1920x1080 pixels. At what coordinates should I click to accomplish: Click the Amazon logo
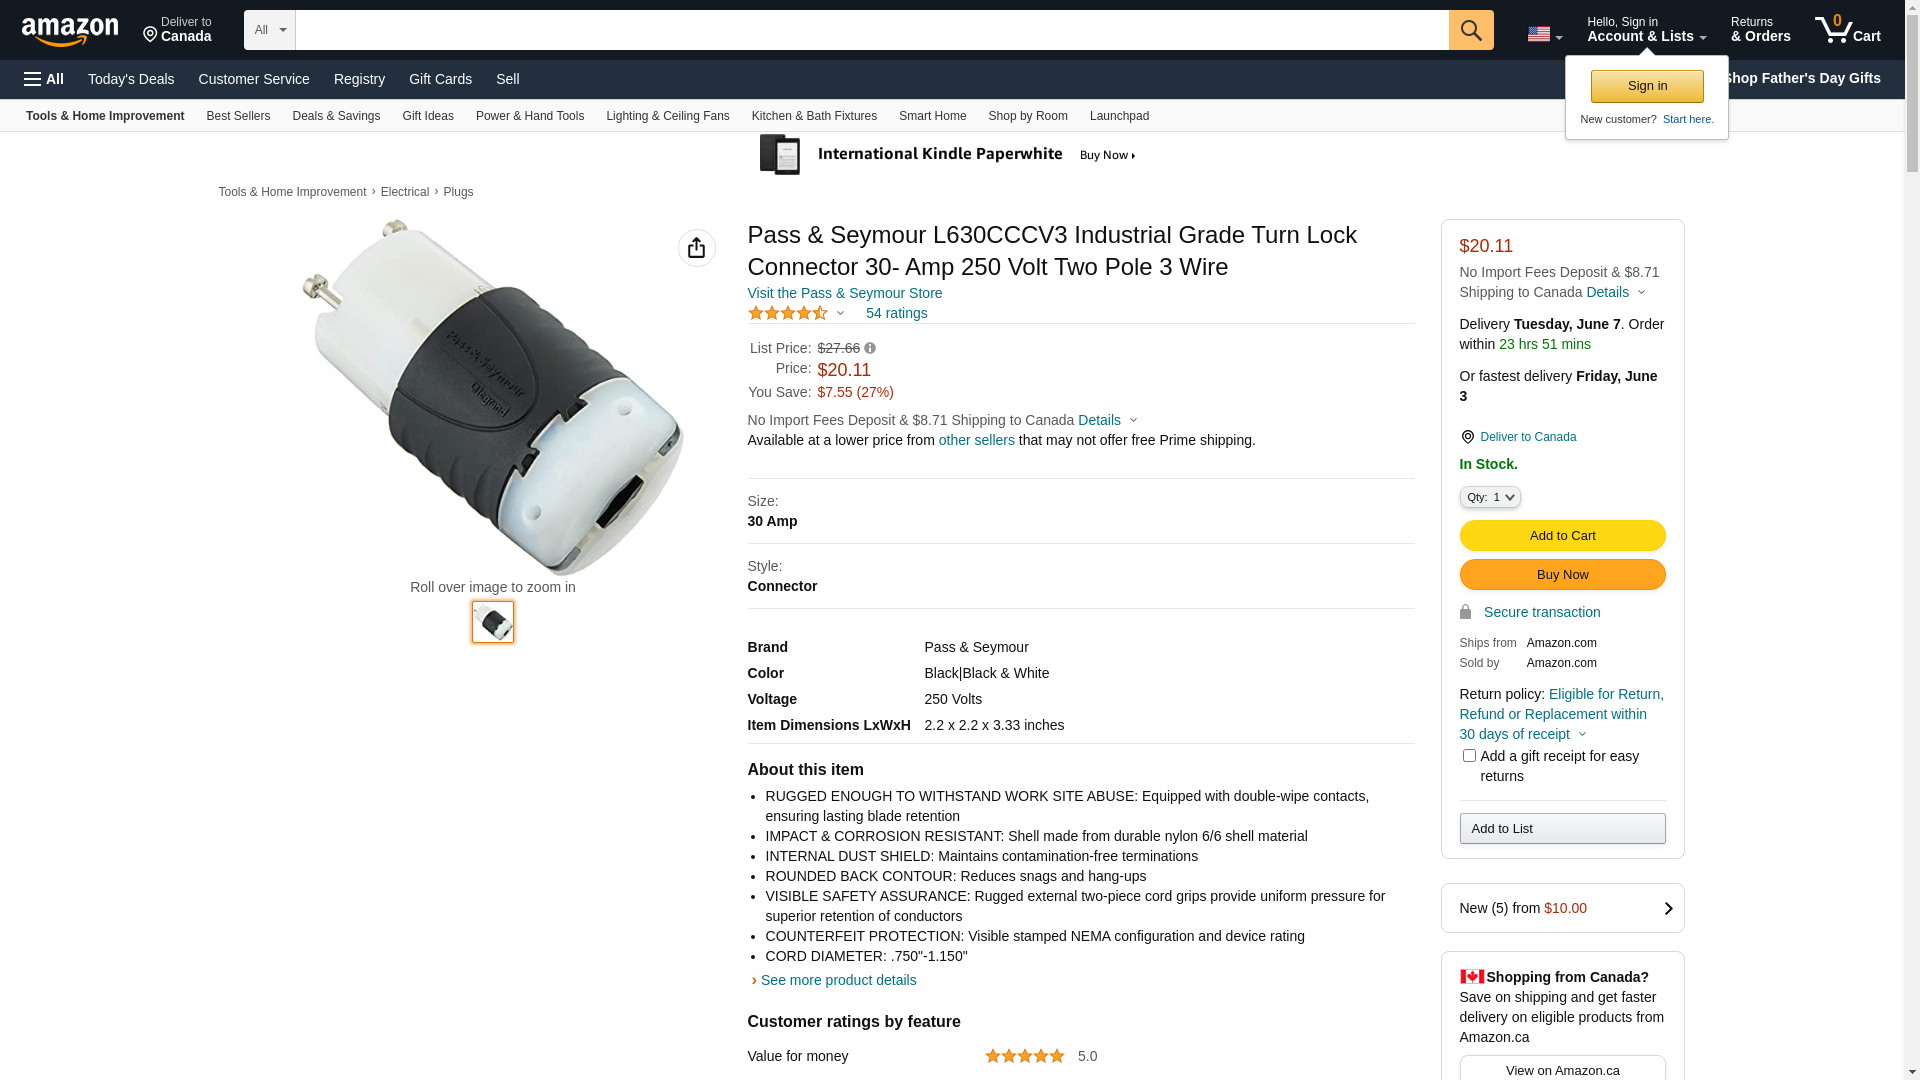pyautogui.click(x=70, y=31)
